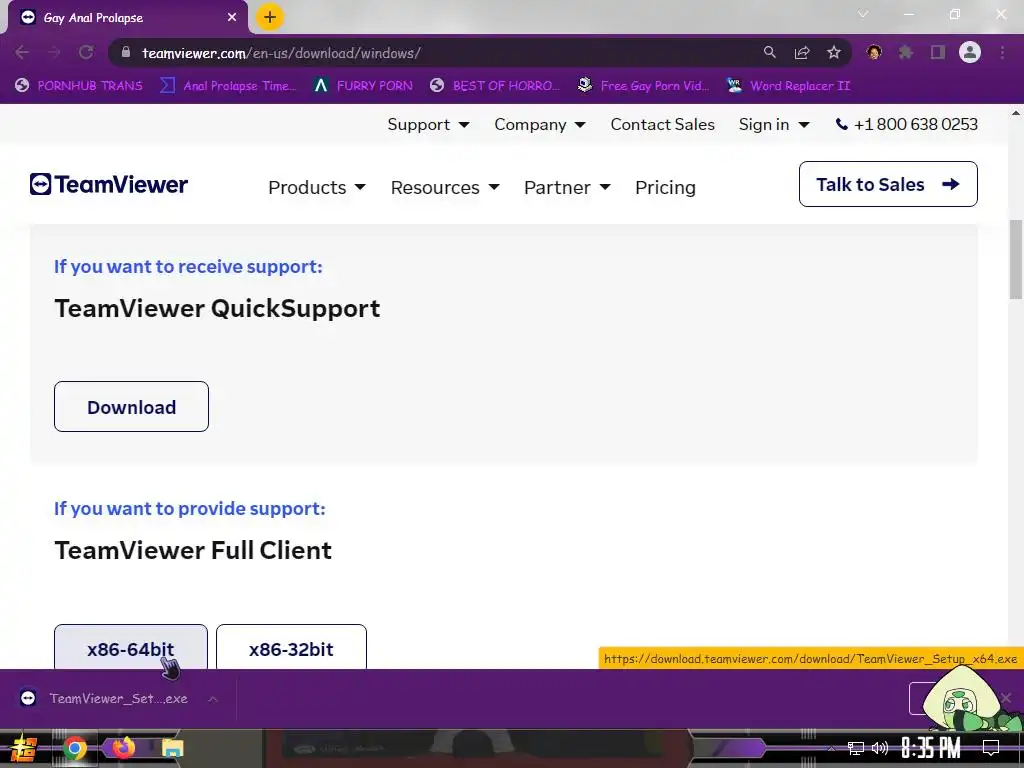Bookmark this page with star icon

point(833,52)
